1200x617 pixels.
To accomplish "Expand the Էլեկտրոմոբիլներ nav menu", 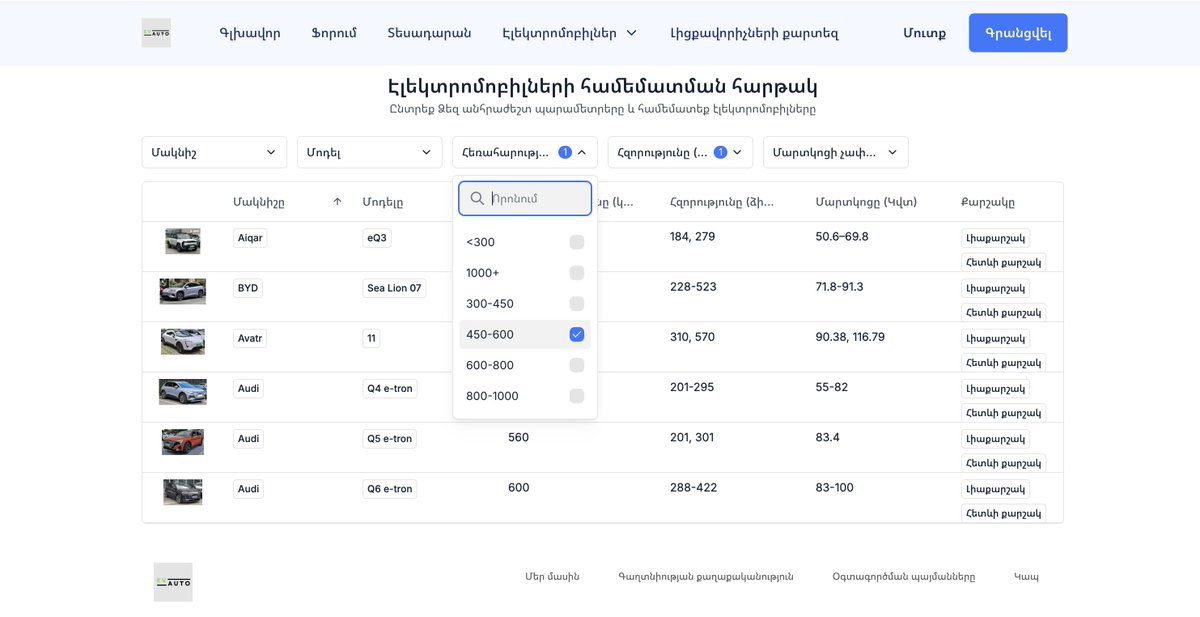I will (x=570, y=33).
